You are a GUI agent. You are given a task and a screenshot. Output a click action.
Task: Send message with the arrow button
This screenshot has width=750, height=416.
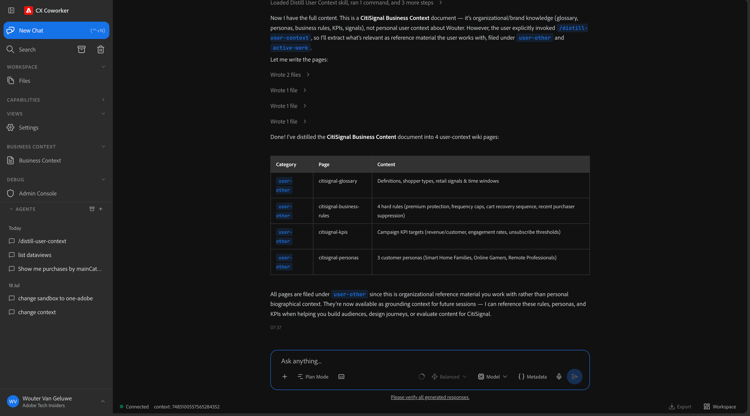point(574,377)
